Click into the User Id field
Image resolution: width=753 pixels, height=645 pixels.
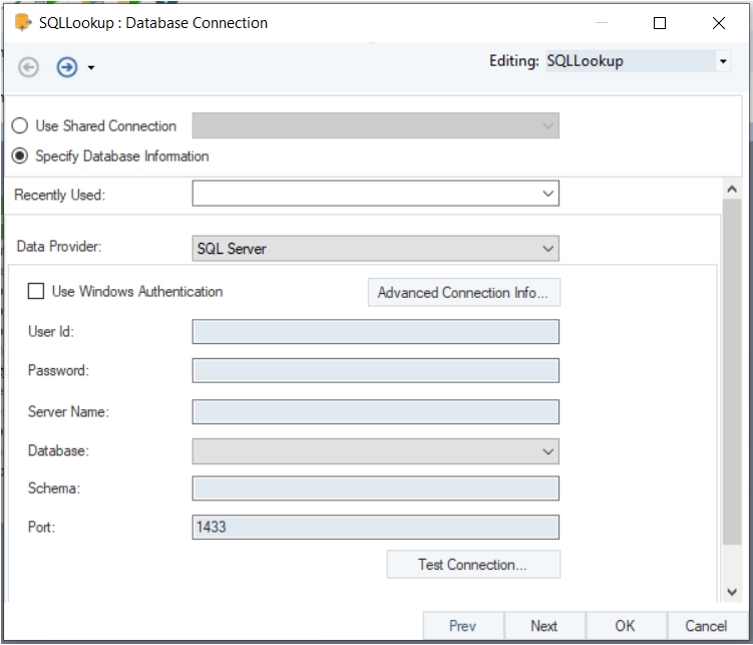click(375, 332)
